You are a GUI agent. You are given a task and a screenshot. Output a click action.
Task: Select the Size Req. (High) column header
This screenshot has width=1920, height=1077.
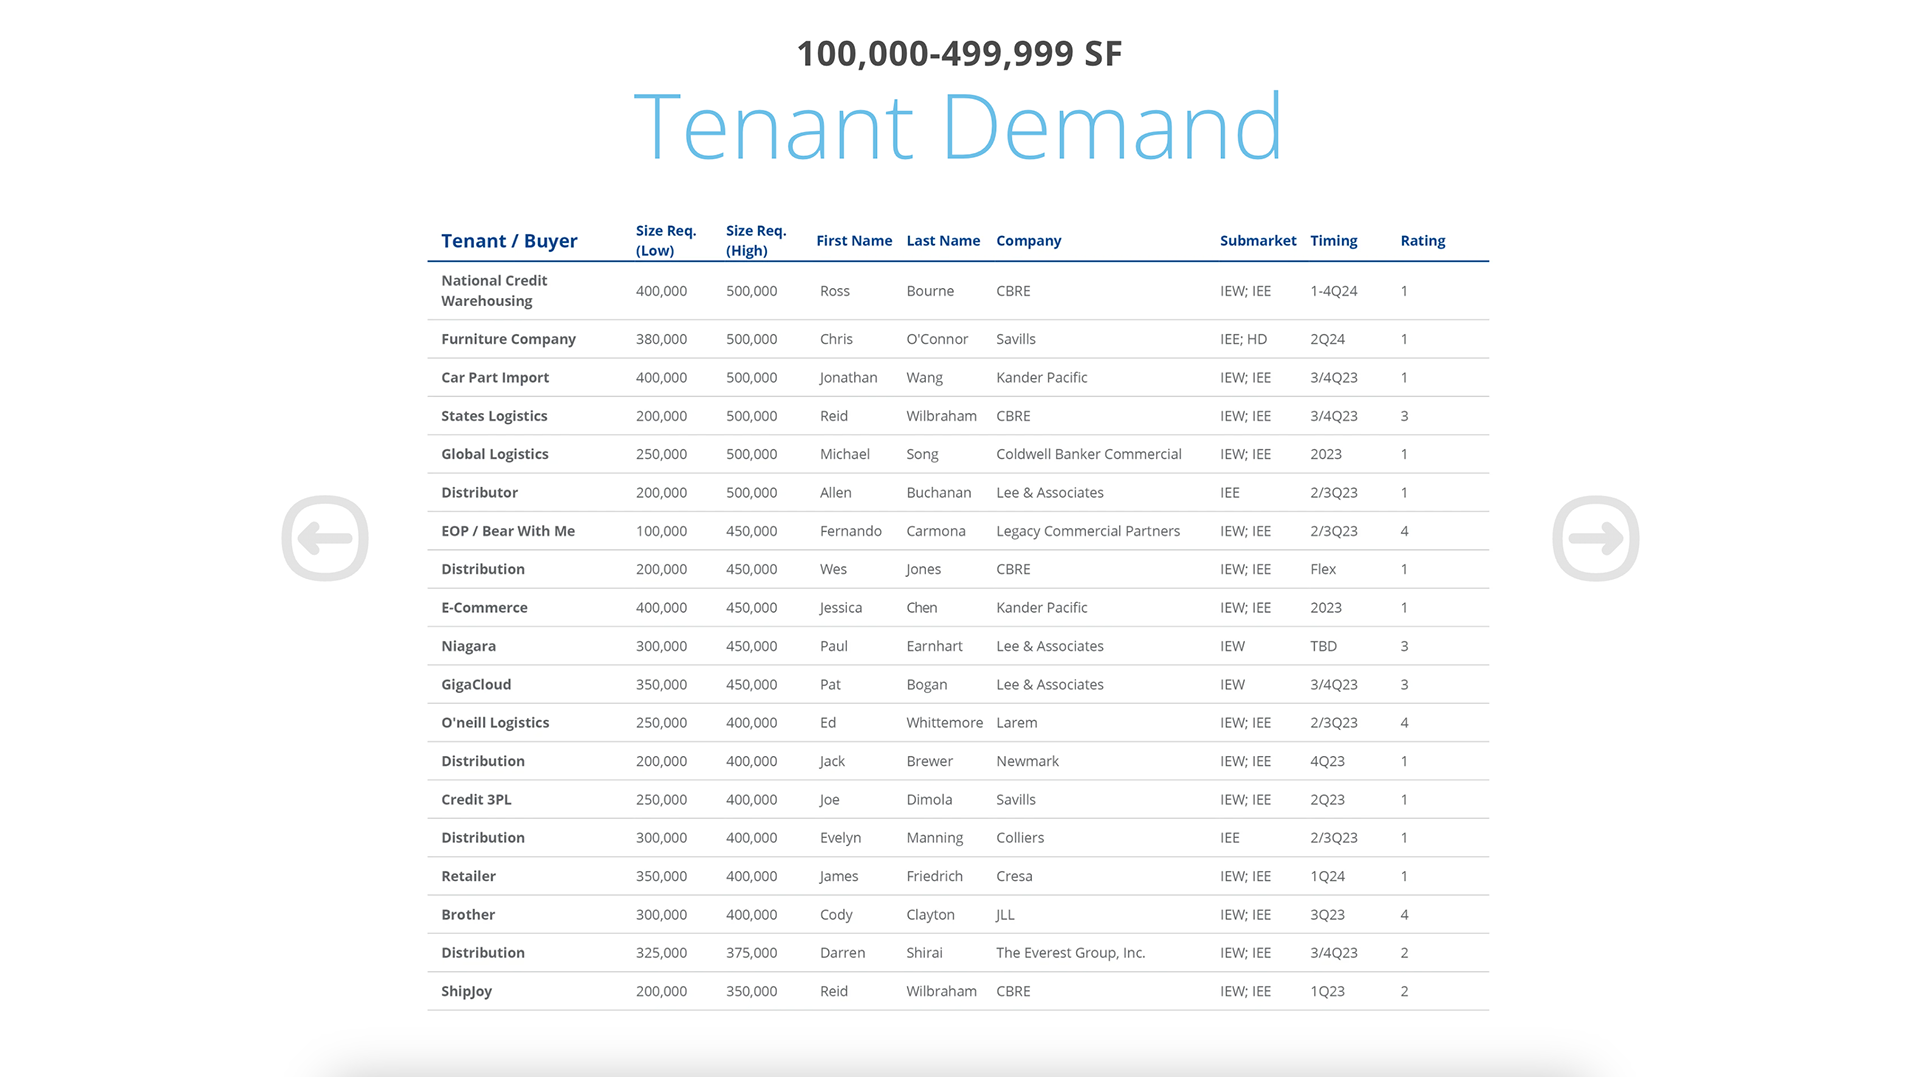(756, 241)
